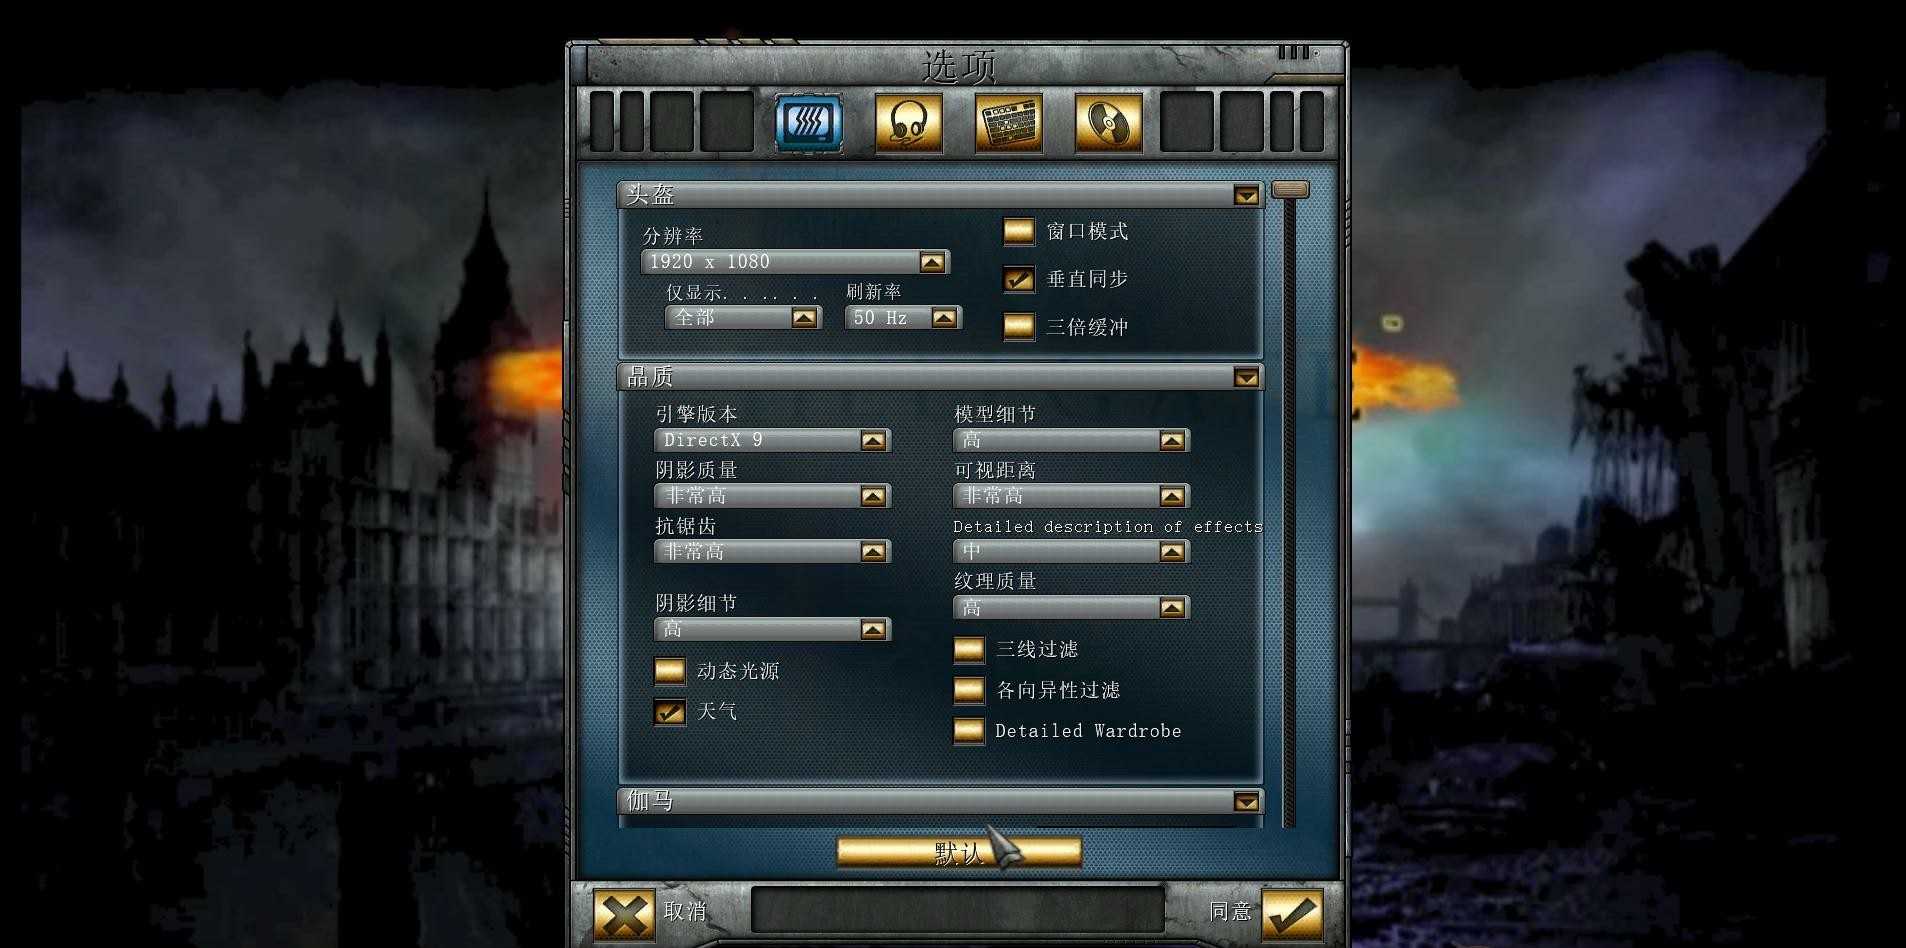Open the video settings monitor tab
Image resolution: width=1906 pixels, height=948 pixels.
[x=808, y=124]
